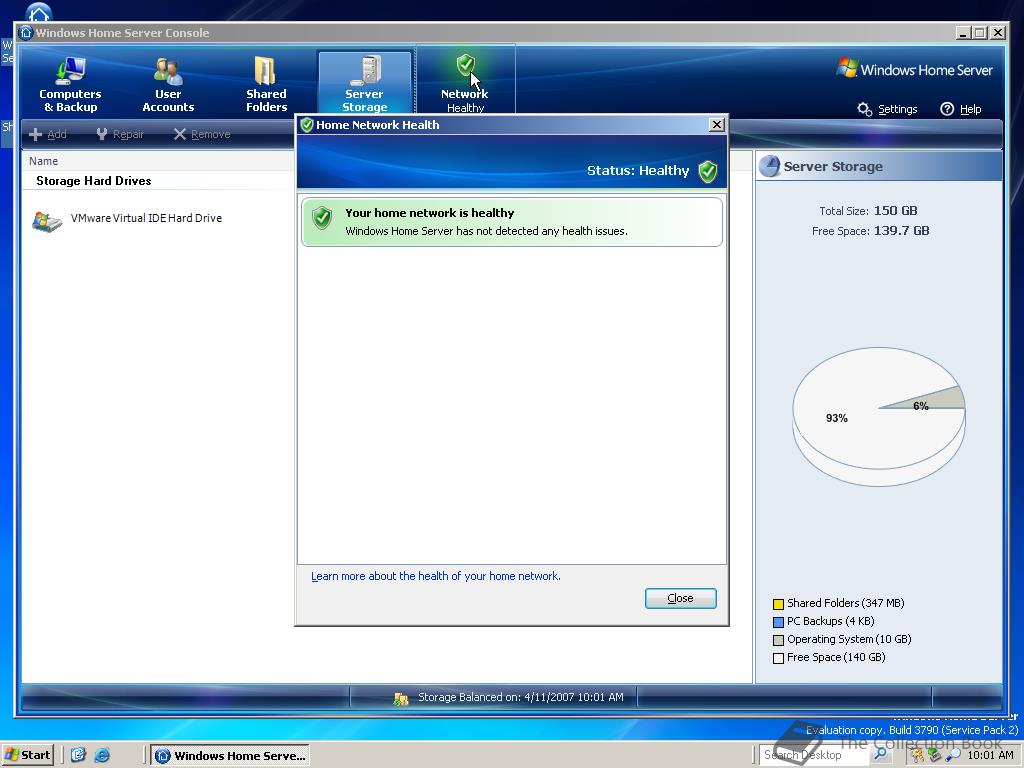Click the Name column header
The height and width of the screenshot is (768, 1024).
click(43, 161)
